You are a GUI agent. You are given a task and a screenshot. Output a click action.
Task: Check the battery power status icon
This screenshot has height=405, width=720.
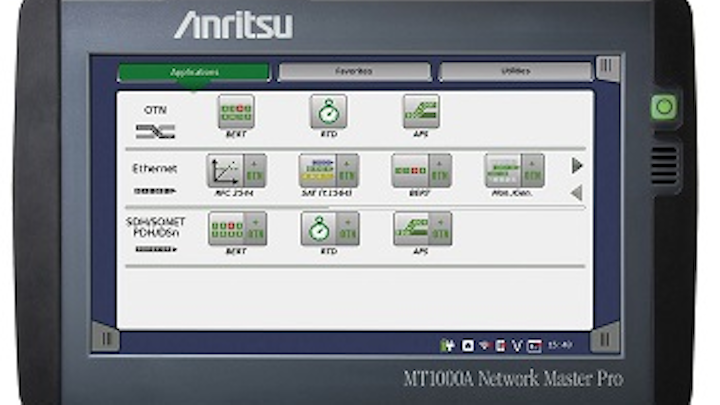(447, 345)
